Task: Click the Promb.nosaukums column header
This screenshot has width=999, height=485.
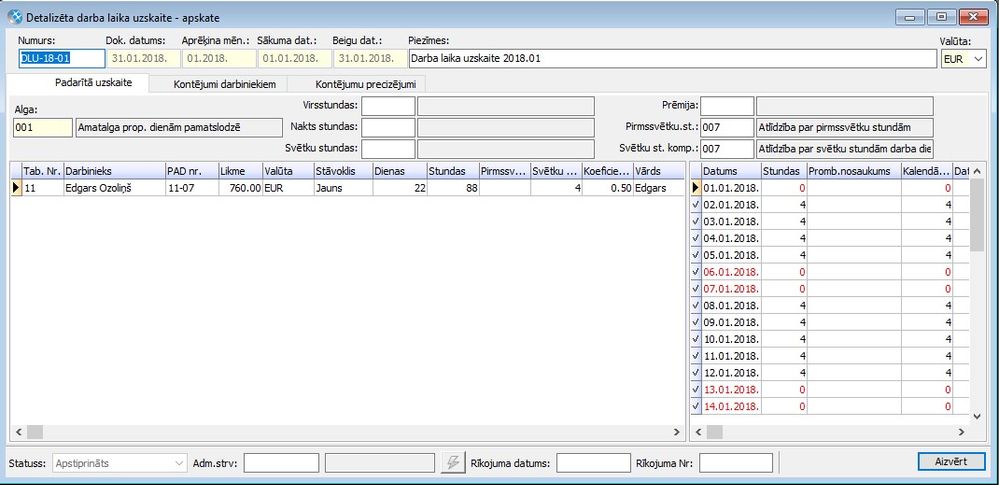Action: [854, 171]
